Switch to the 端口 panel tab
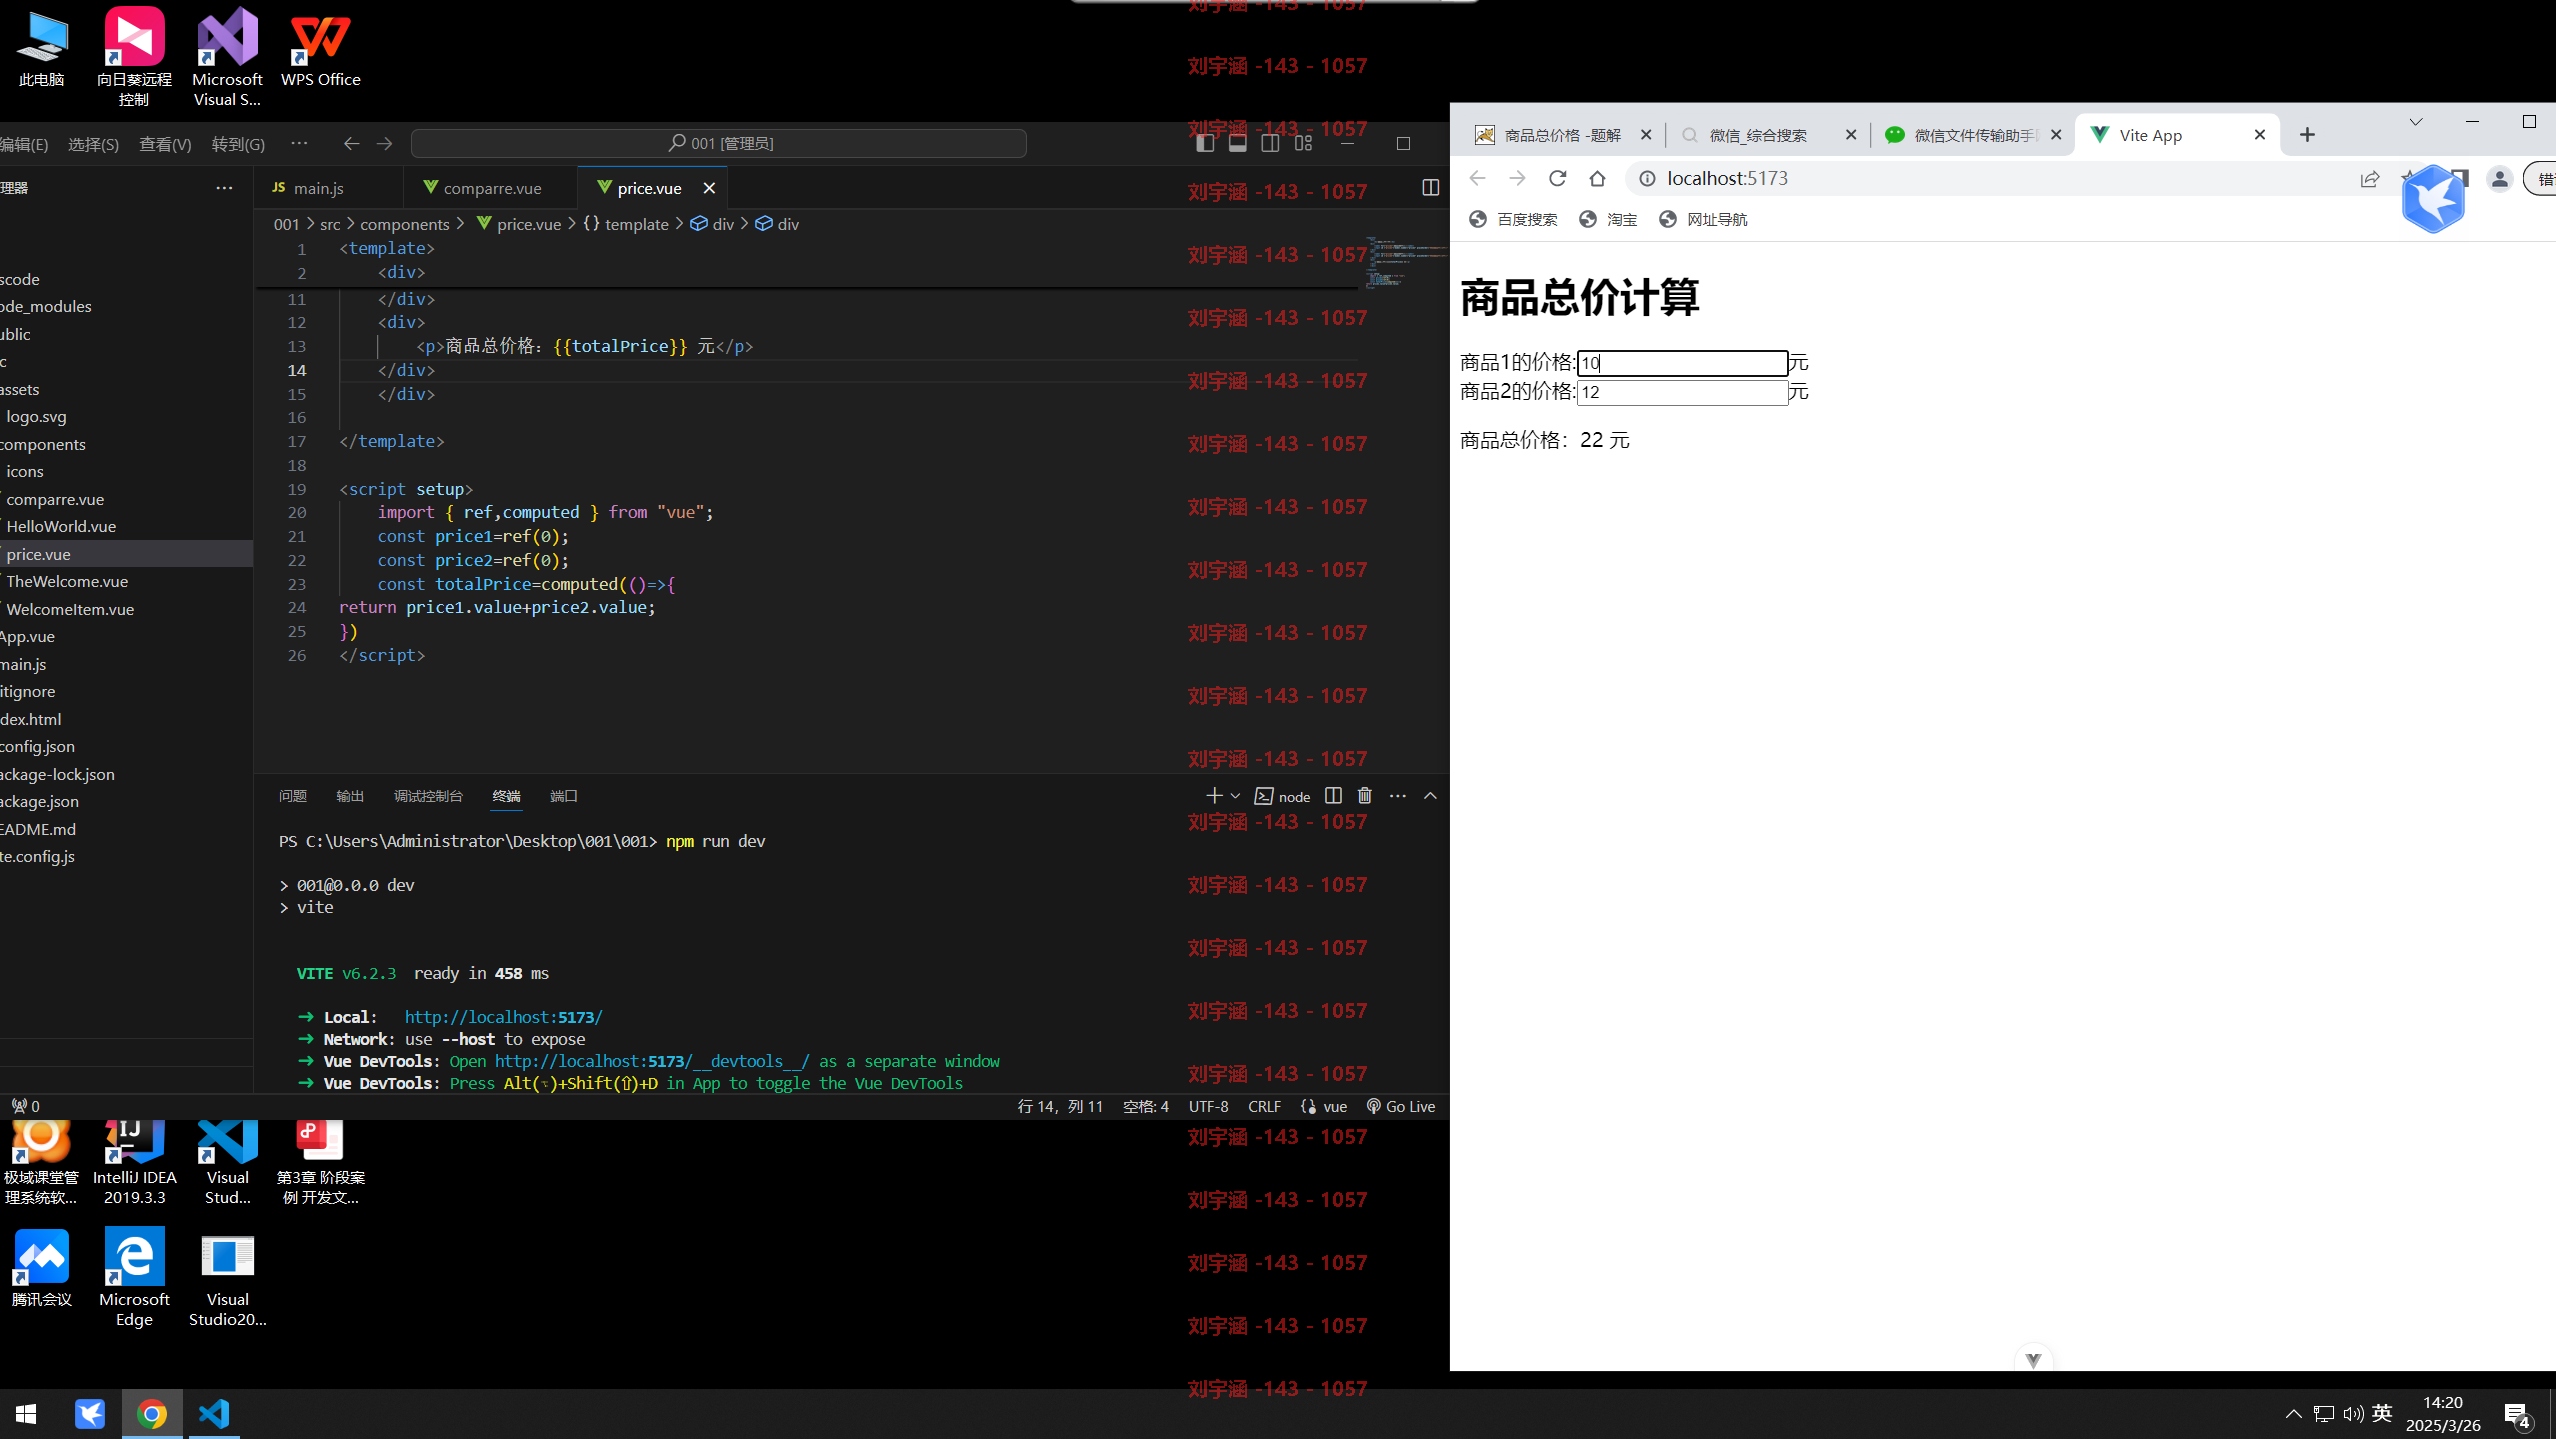Image resolution: width=2556 pixels, height=1439 pixels. pyautogui.click(x=564, y=796)
